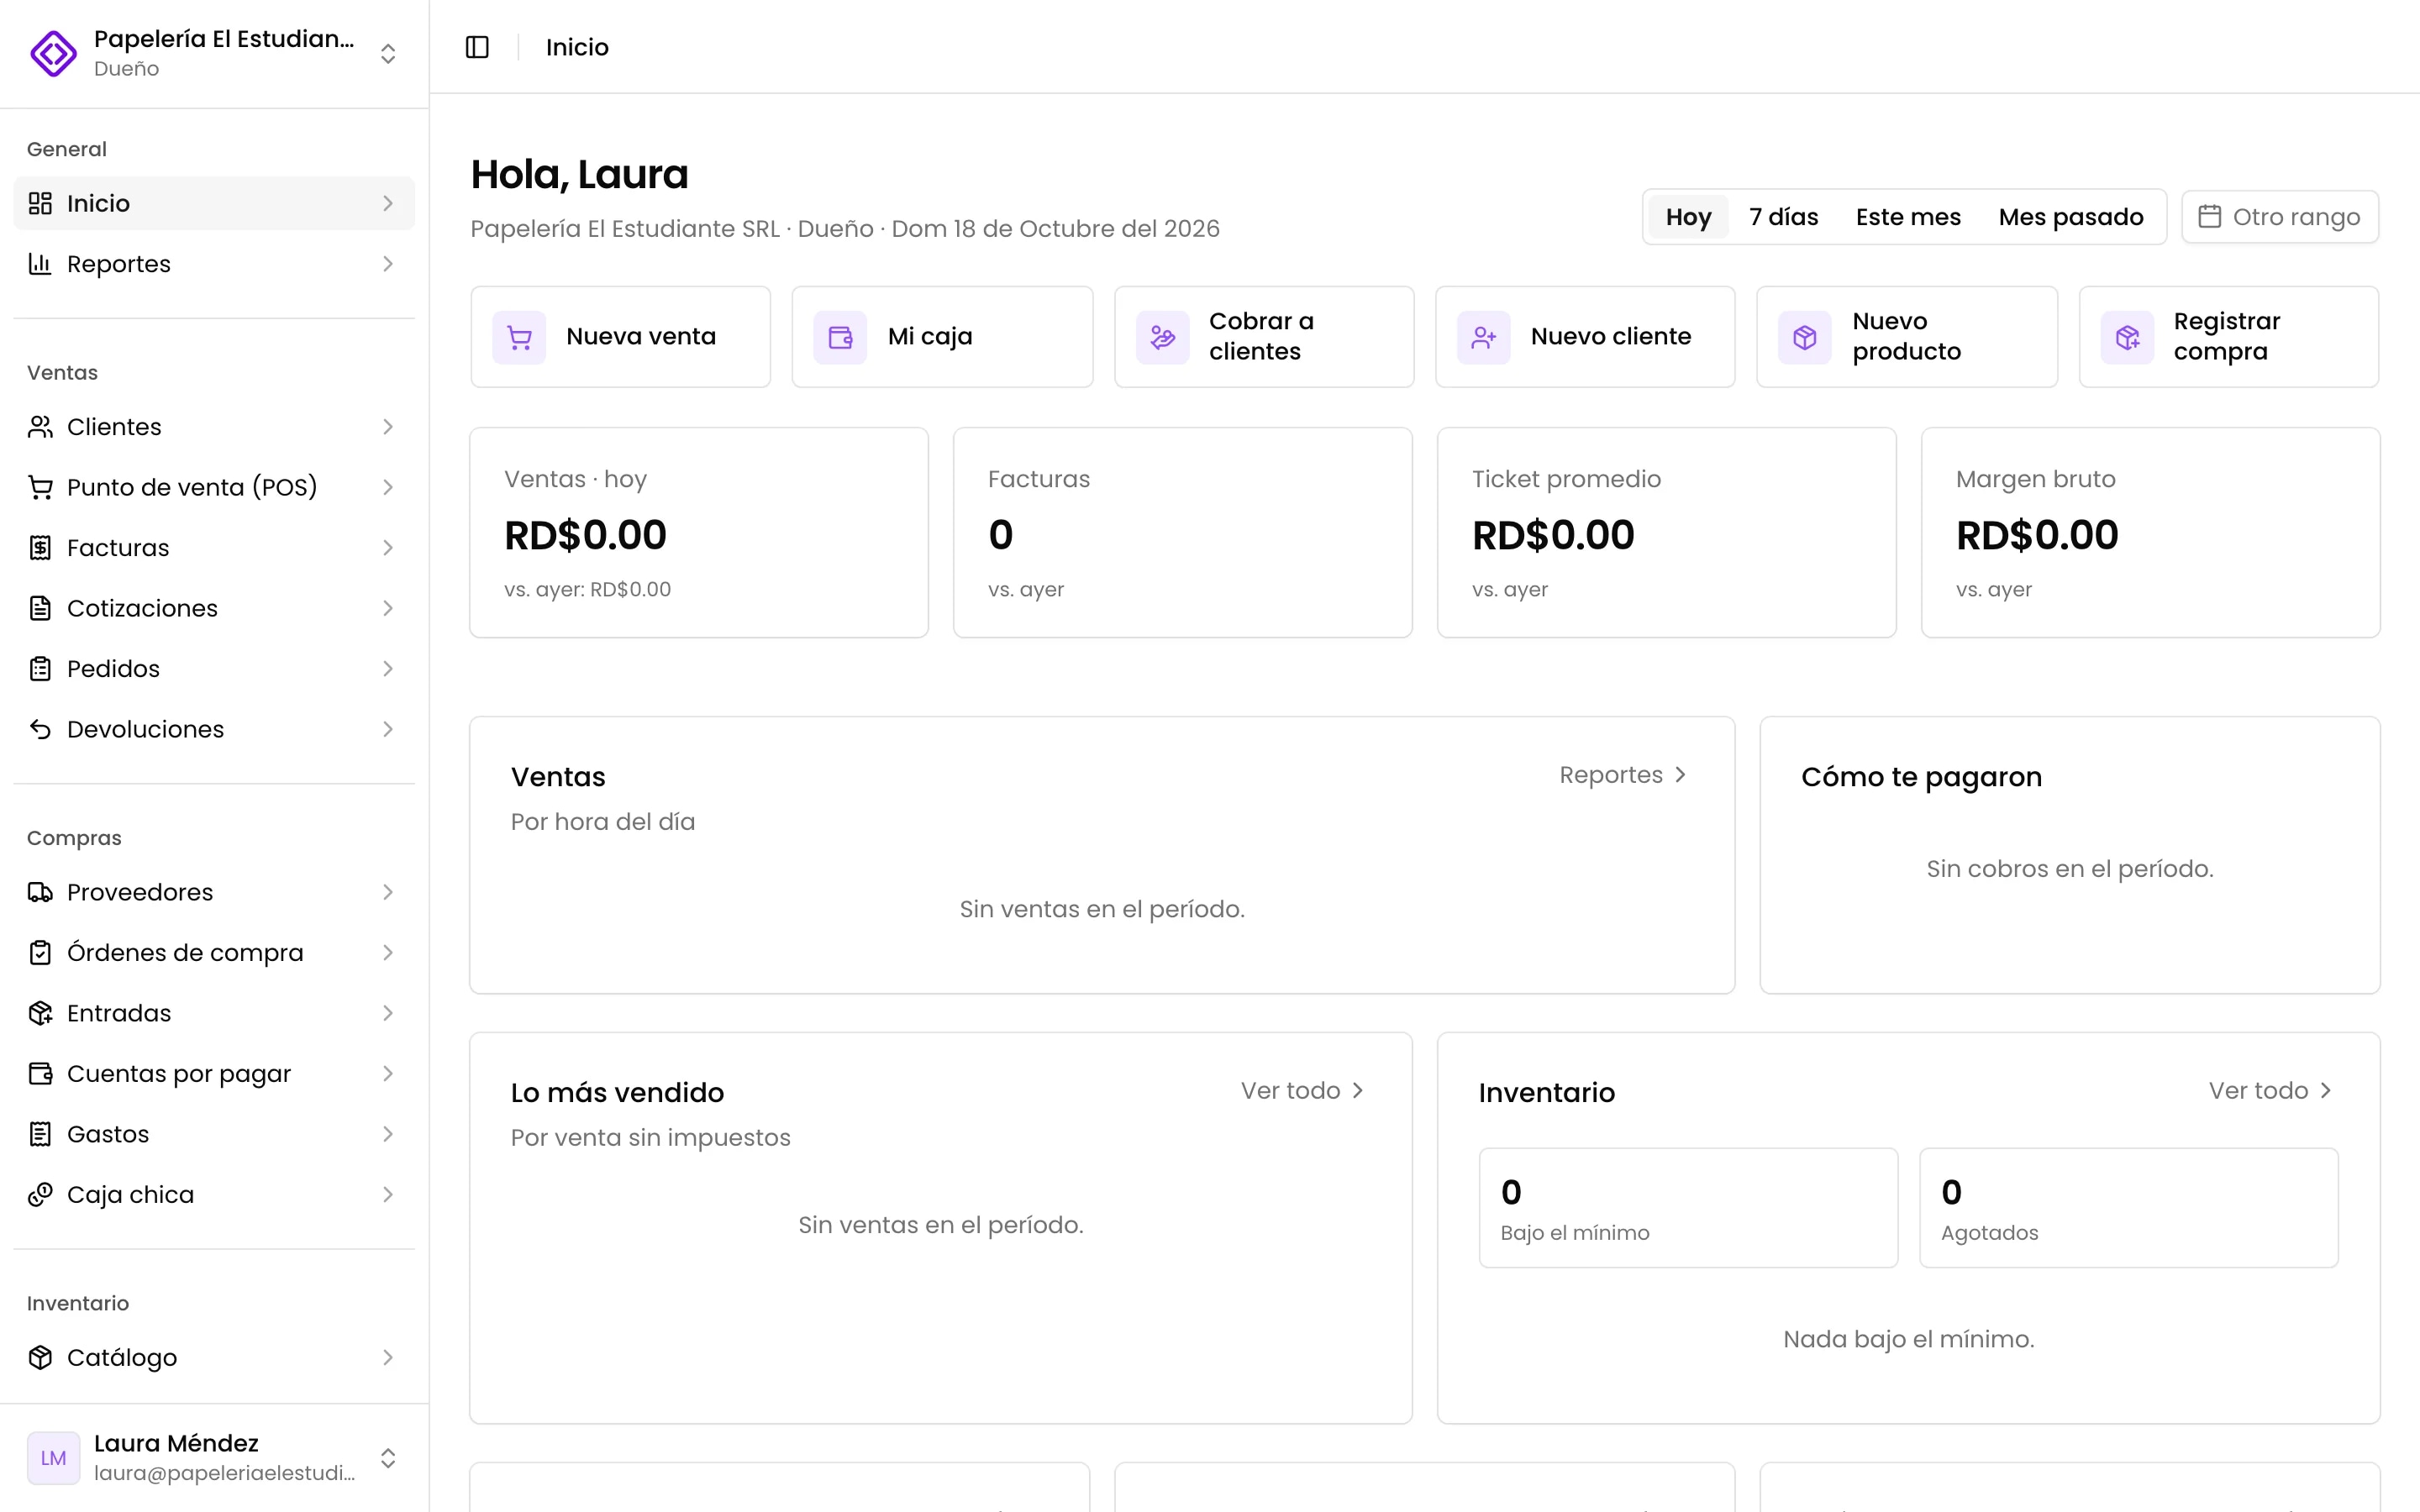Open Ver todo in Lo más vendido
This screenshot has width=2420, height=1512.
[1302, 1091]
